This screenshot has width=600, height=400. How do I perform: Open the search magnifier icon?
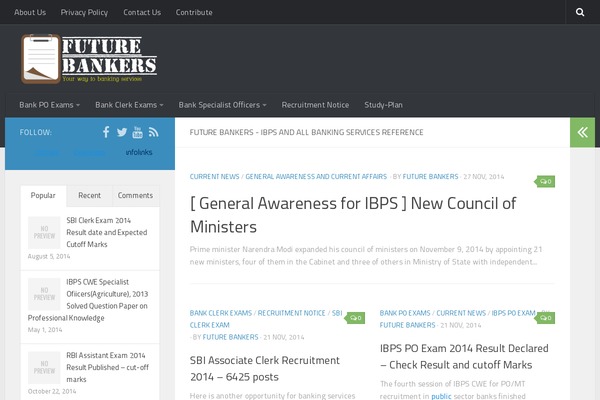[580, 12]
